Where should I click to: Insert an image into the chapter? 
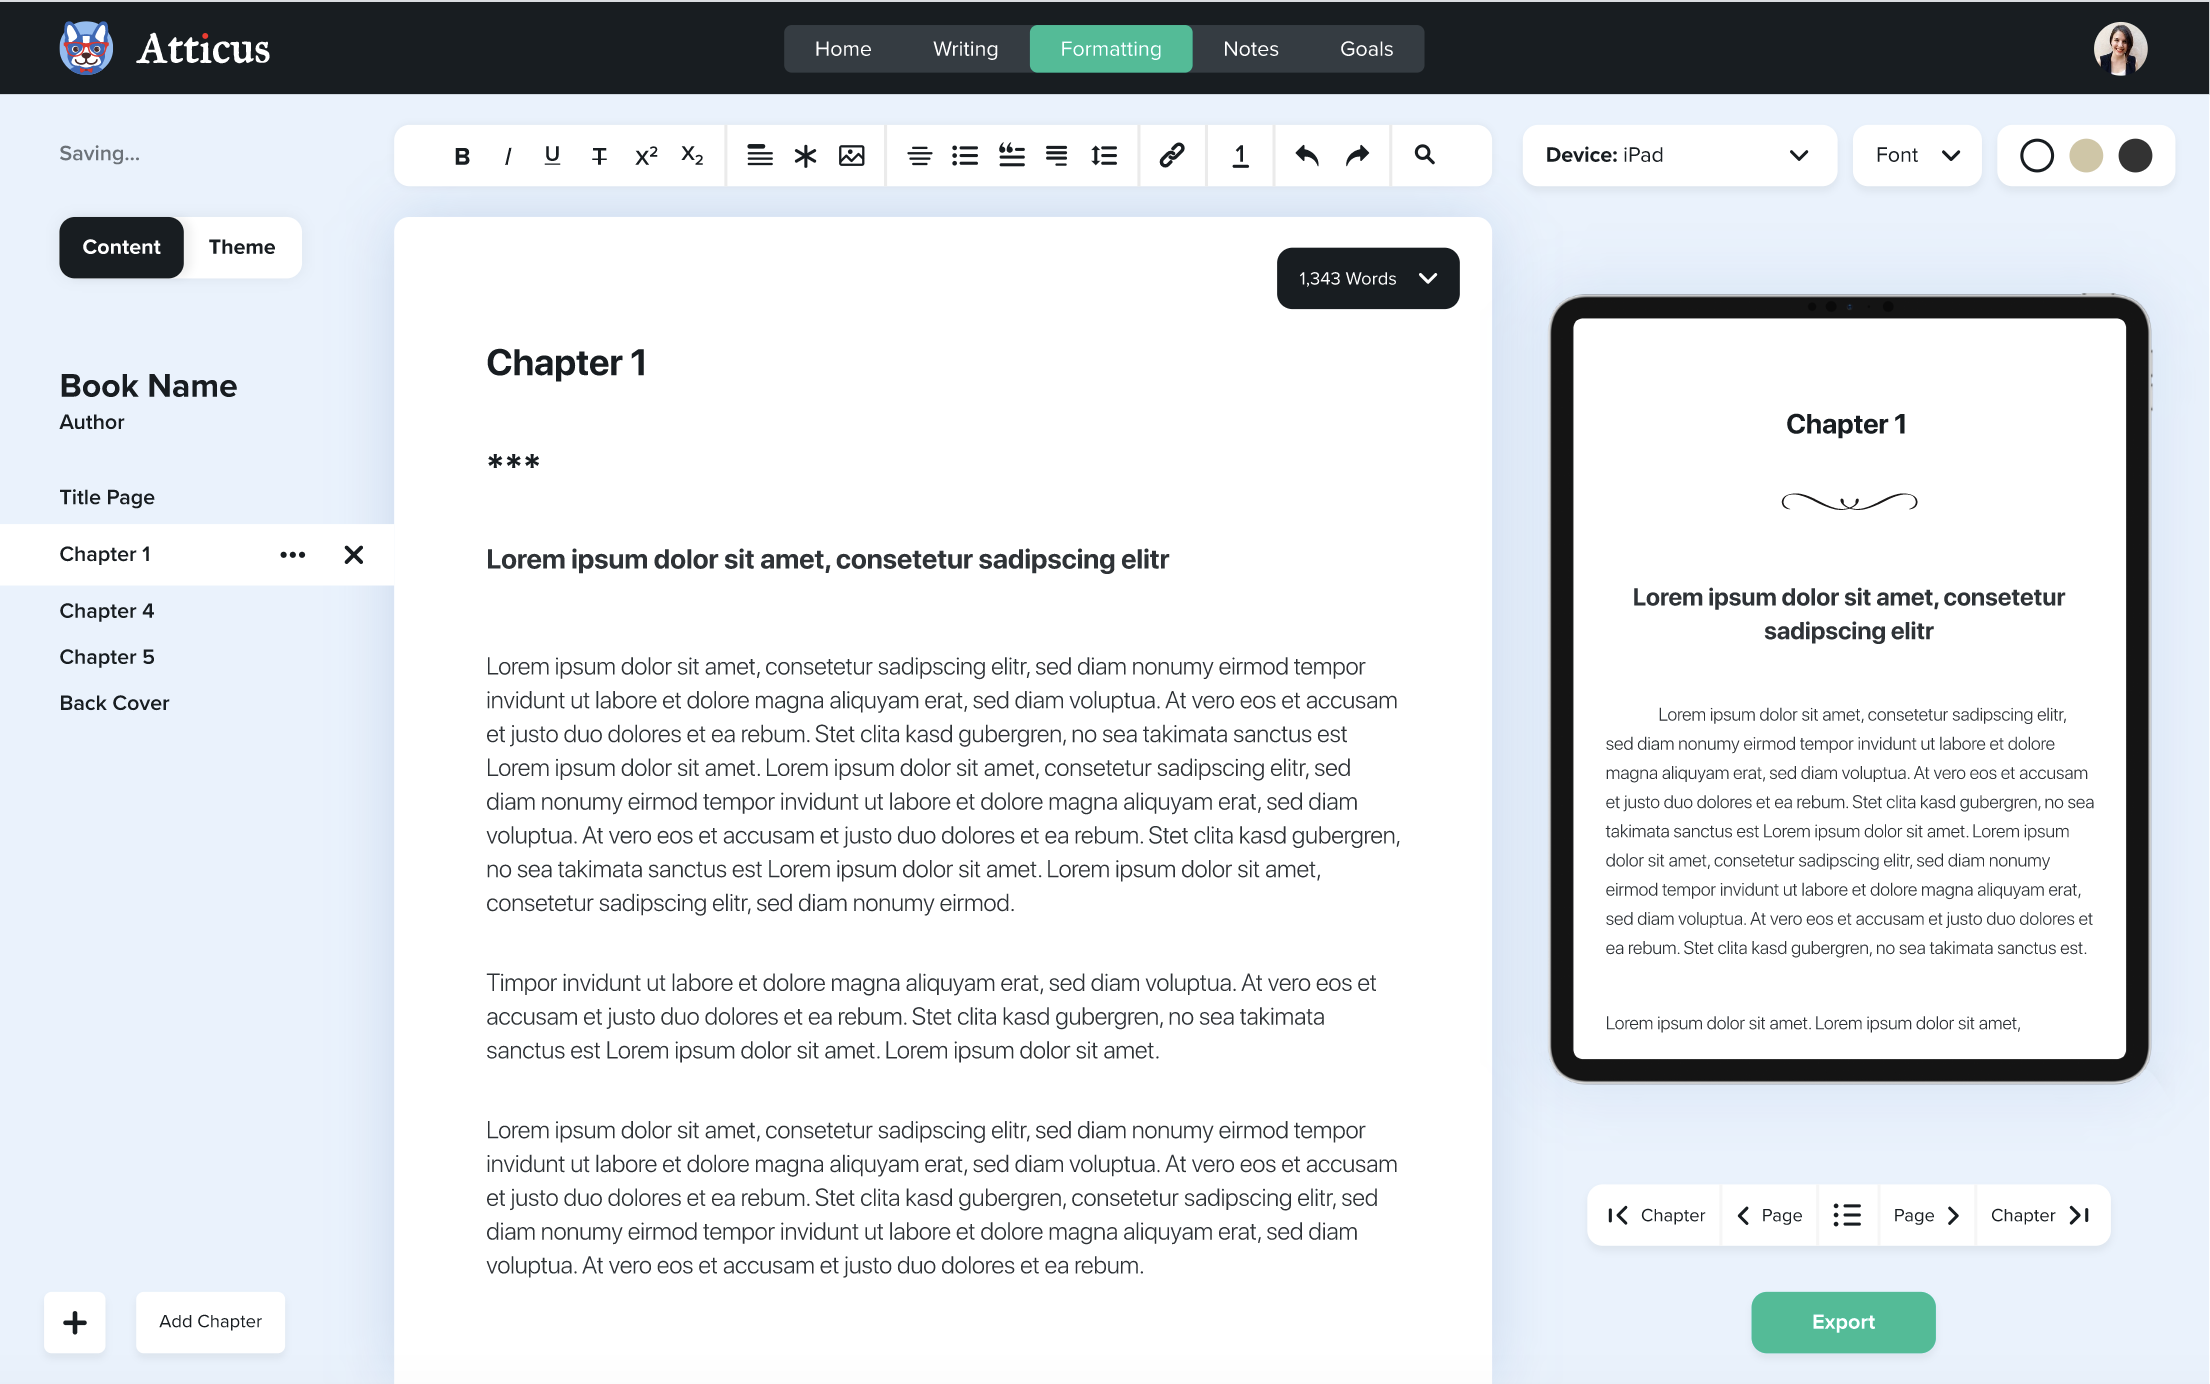pyautogui.click(x=855, y=155)
